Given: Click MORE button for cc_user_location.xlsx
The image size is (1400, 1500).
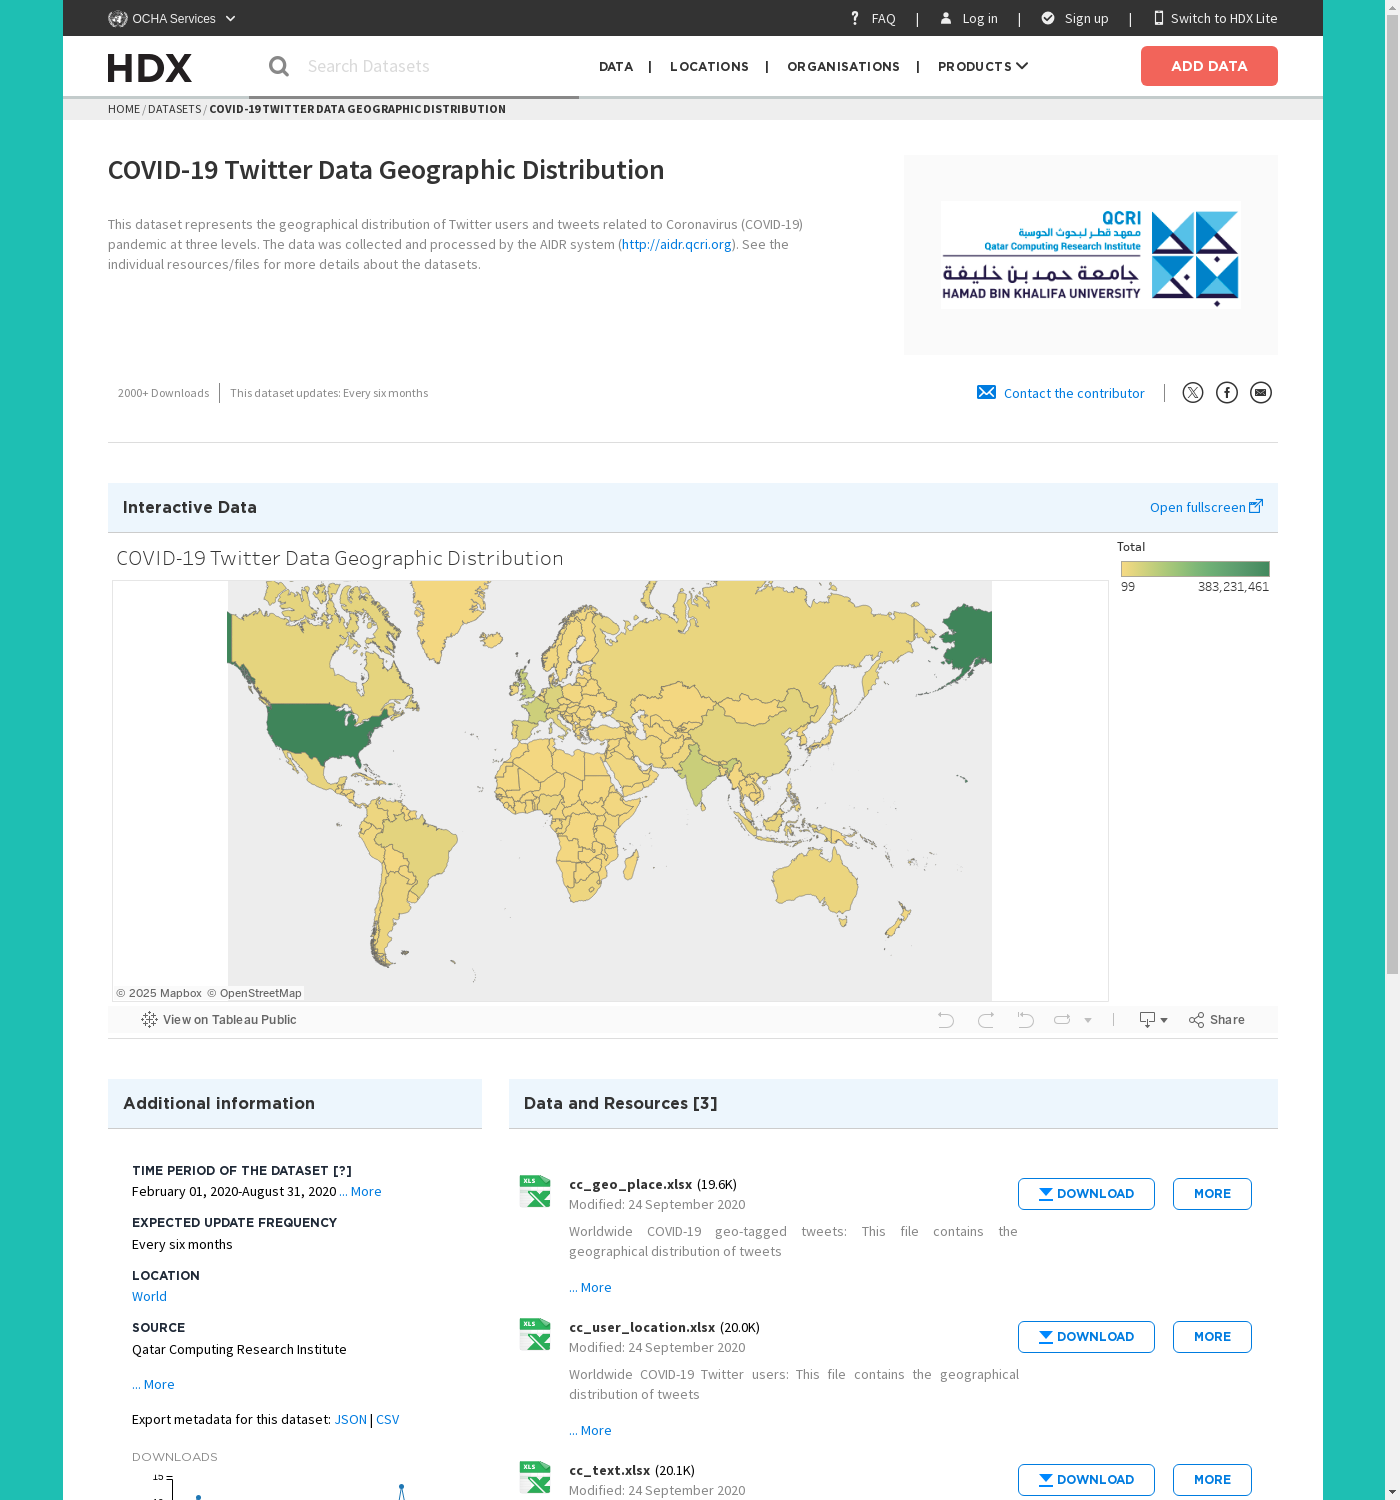Looking at the screenshot, I should coord(1212,1337).
